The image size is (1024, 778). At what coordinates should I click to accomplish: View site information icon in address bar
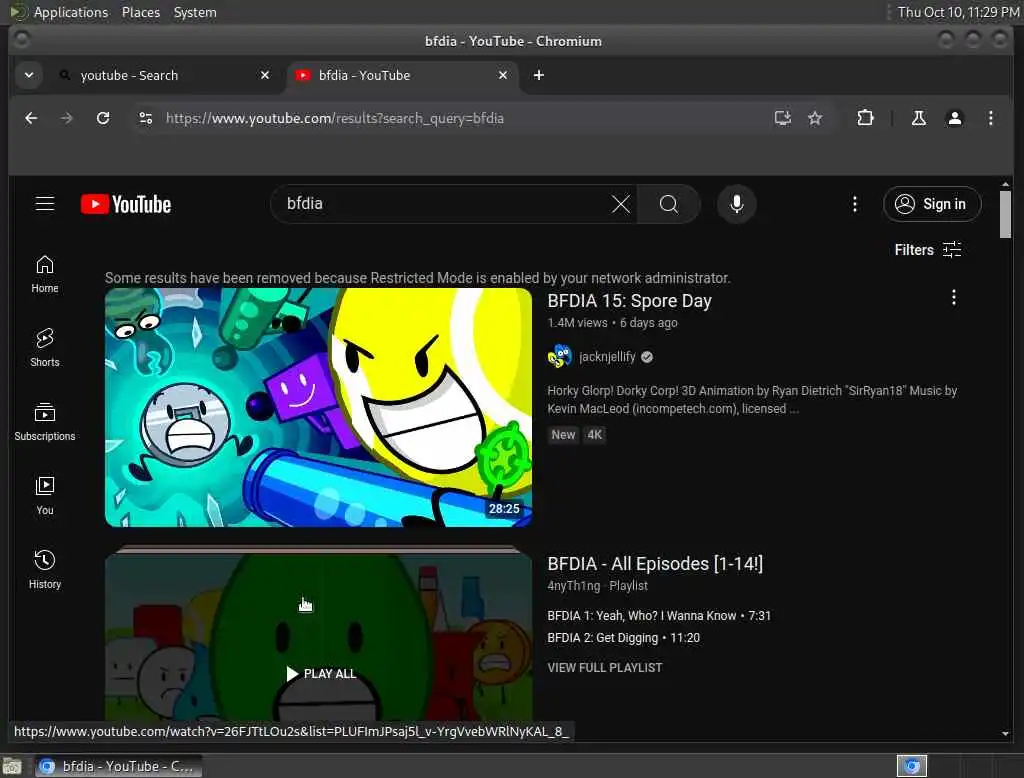(146, 118)
